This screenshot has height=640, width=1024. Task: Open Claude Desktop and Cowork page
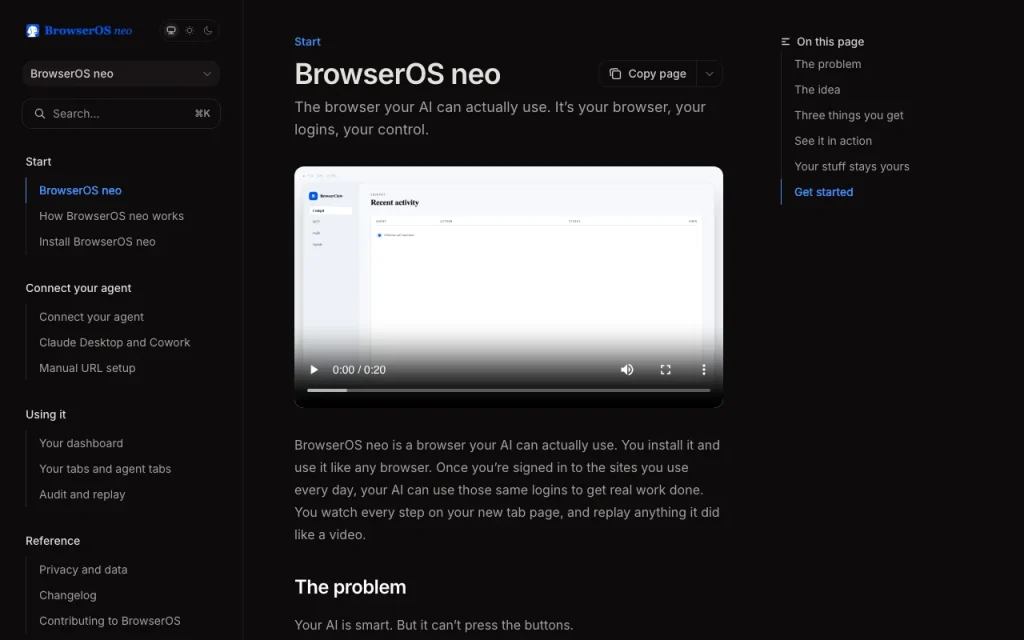point(115,342)
